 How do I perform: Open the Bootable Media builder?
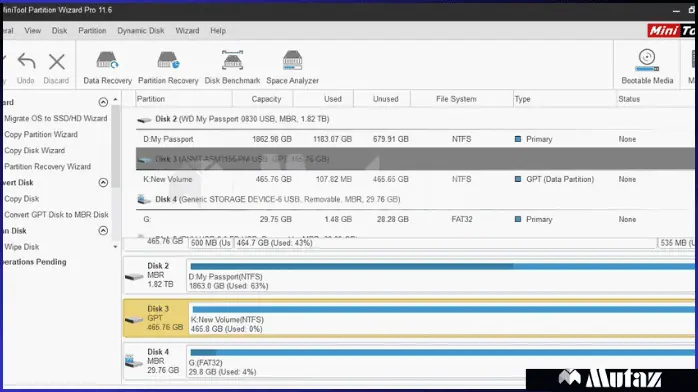tap(647, 66)
